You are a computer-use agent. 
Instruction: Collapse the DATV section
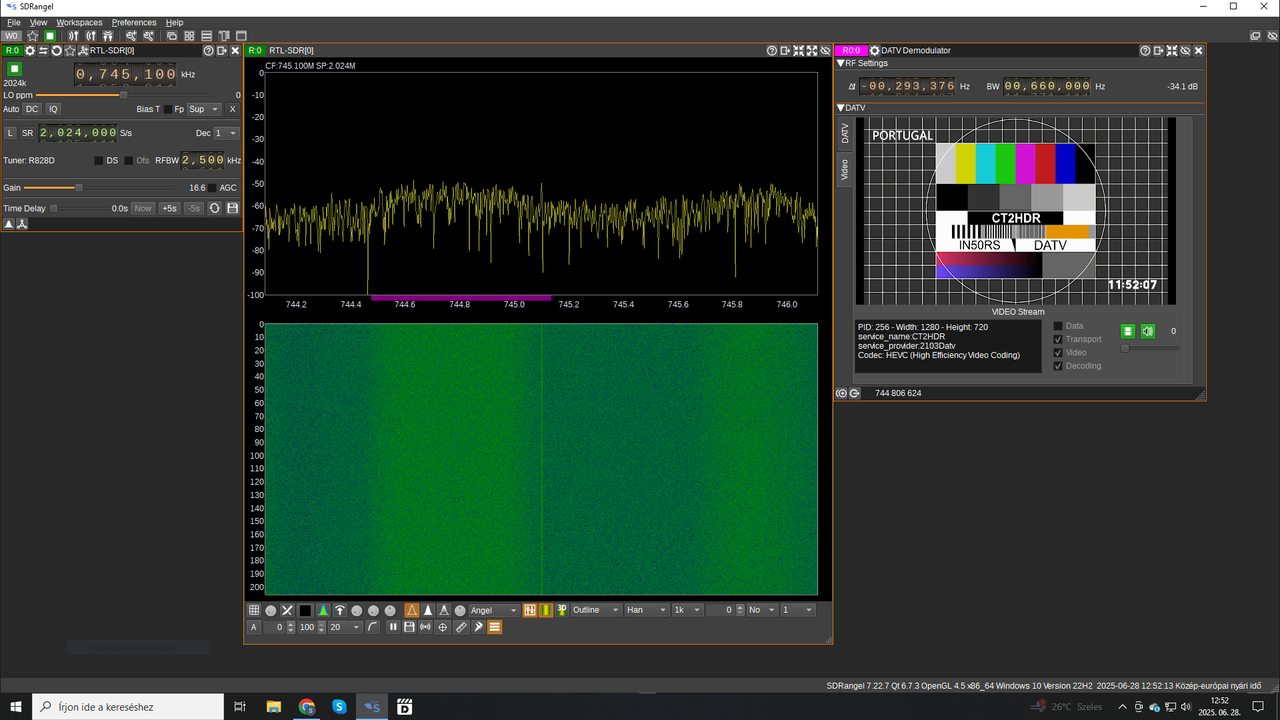point(841,107)
